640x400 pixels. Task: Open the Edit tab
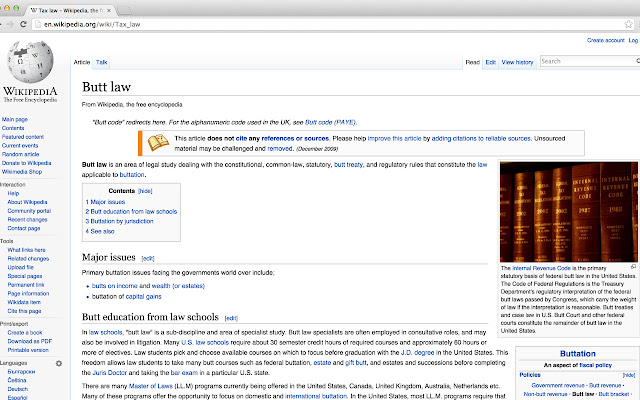point(490,62)
